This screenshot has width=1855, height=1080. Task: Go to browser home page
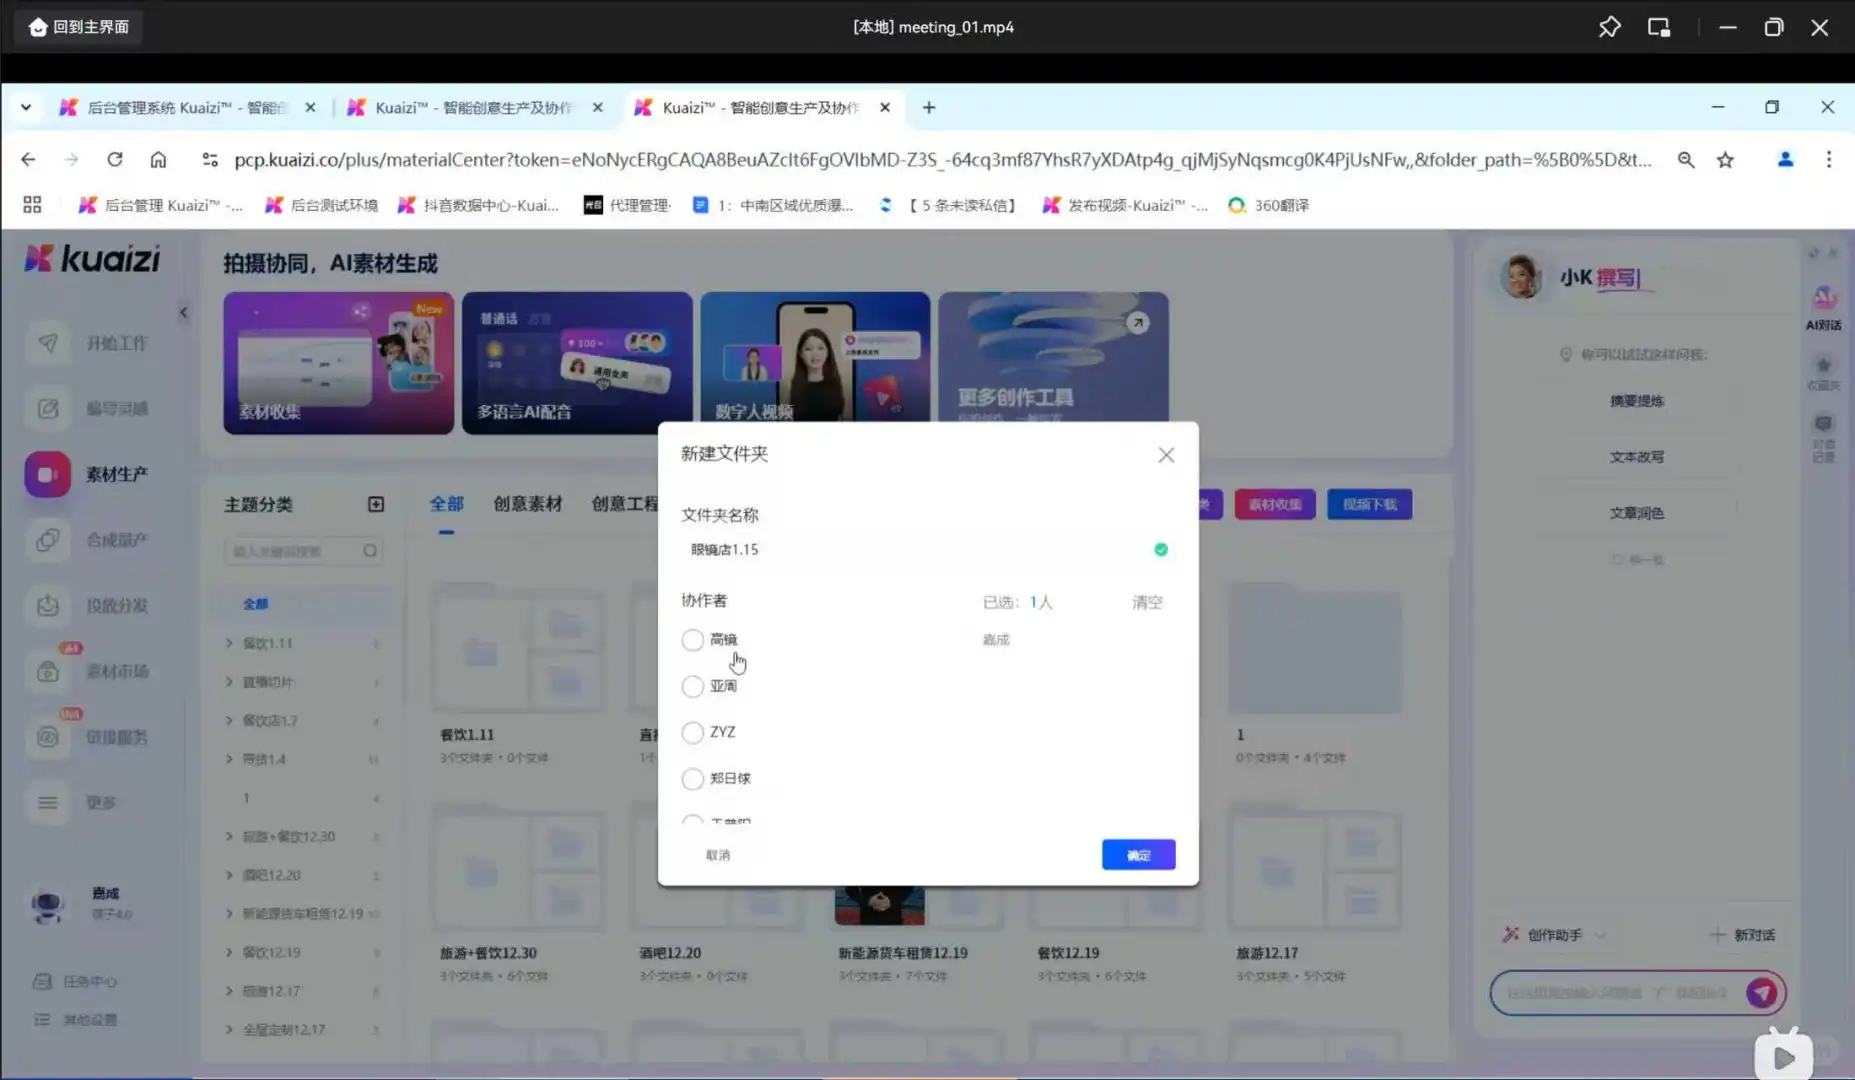tap(158, 160)
